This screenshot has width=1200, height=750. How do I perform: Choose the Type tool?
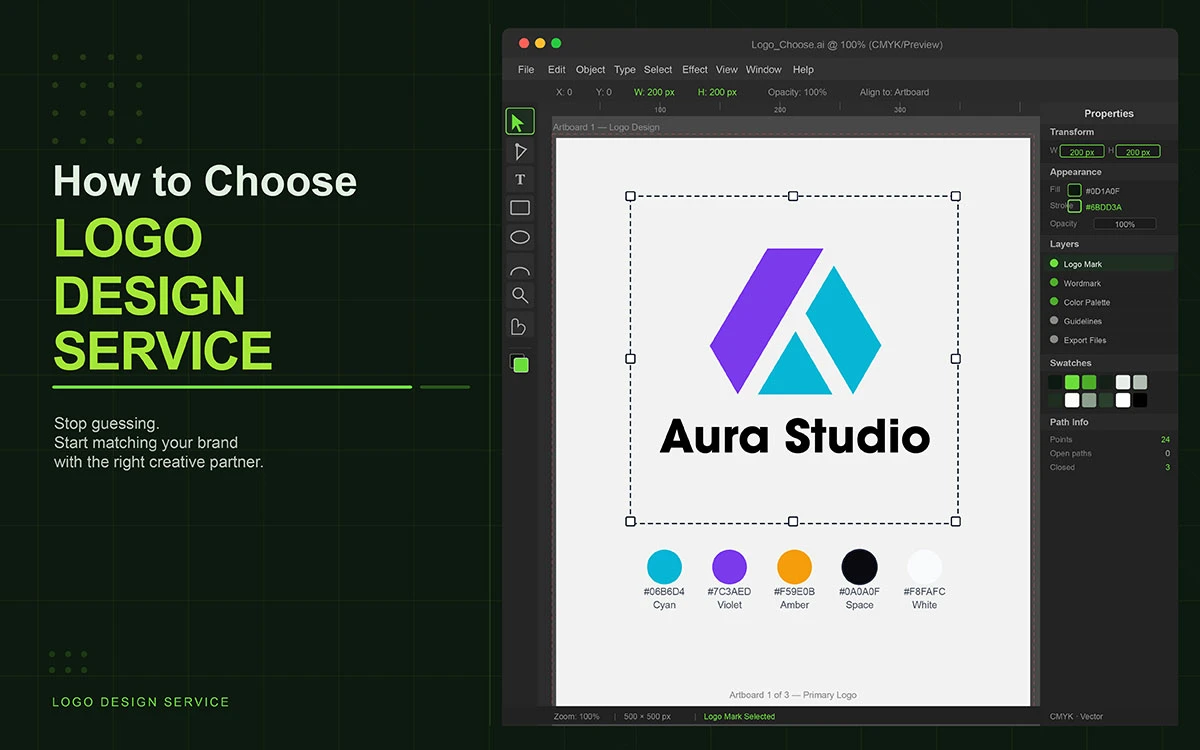point(520,180)
